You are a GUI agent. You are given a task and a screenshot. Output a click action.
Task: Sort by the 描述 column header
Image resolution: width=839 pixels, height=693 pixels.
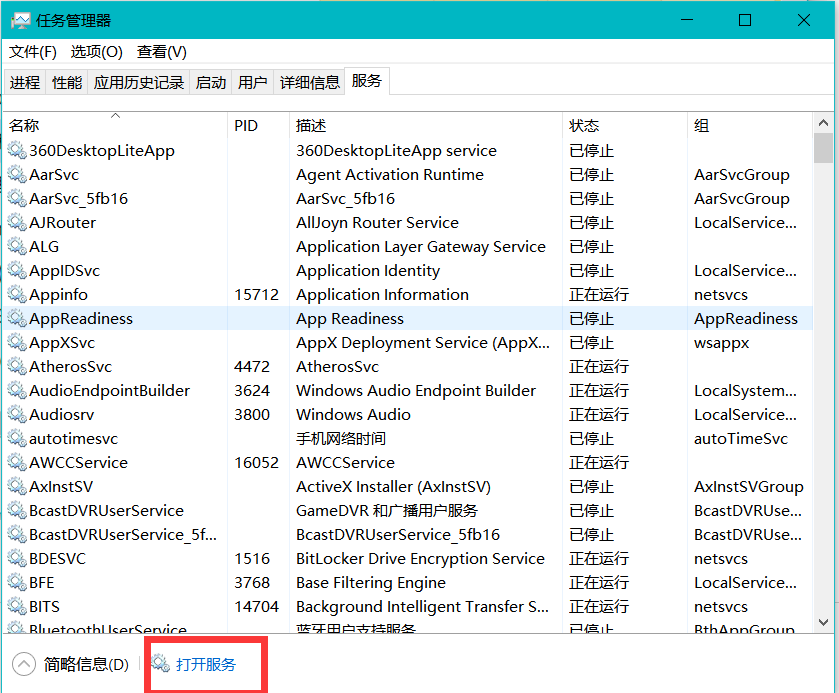tap(426, 125)
